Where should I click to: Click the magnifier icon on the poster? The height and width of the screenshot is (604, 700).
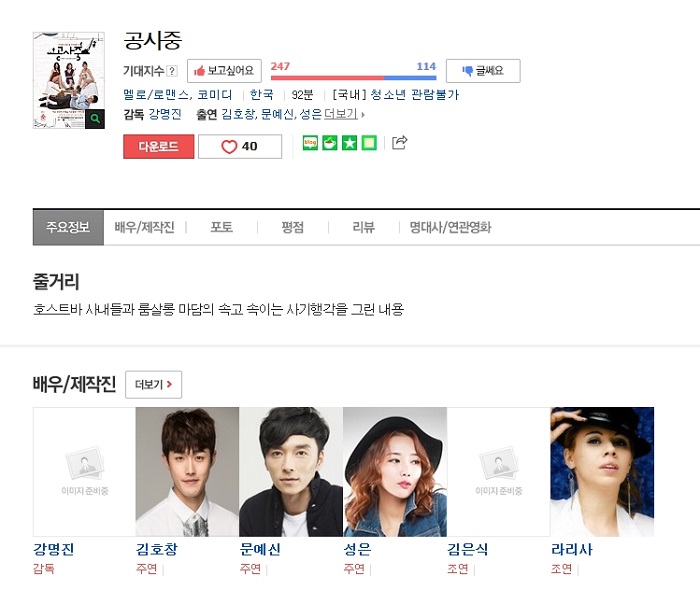pyautogui.click(x=95, y=119)
